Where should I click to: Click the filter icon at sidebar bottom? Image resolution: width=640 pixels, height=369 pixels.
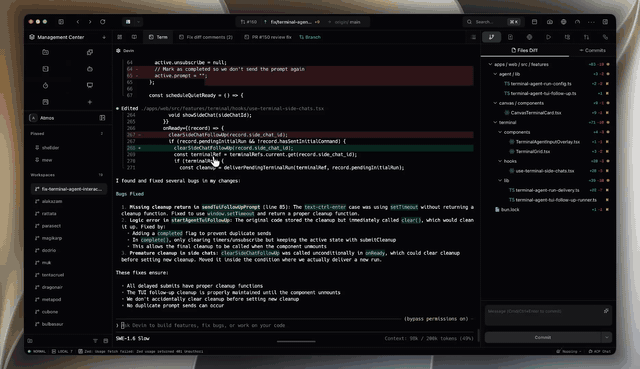(x=95, y=341)
